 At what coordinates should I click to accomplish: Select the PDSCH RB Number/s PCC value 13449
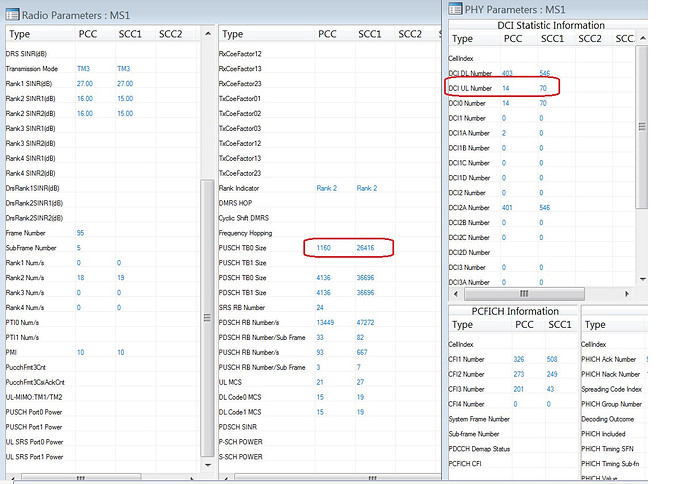pyautogui.click(x=325, y=323)
